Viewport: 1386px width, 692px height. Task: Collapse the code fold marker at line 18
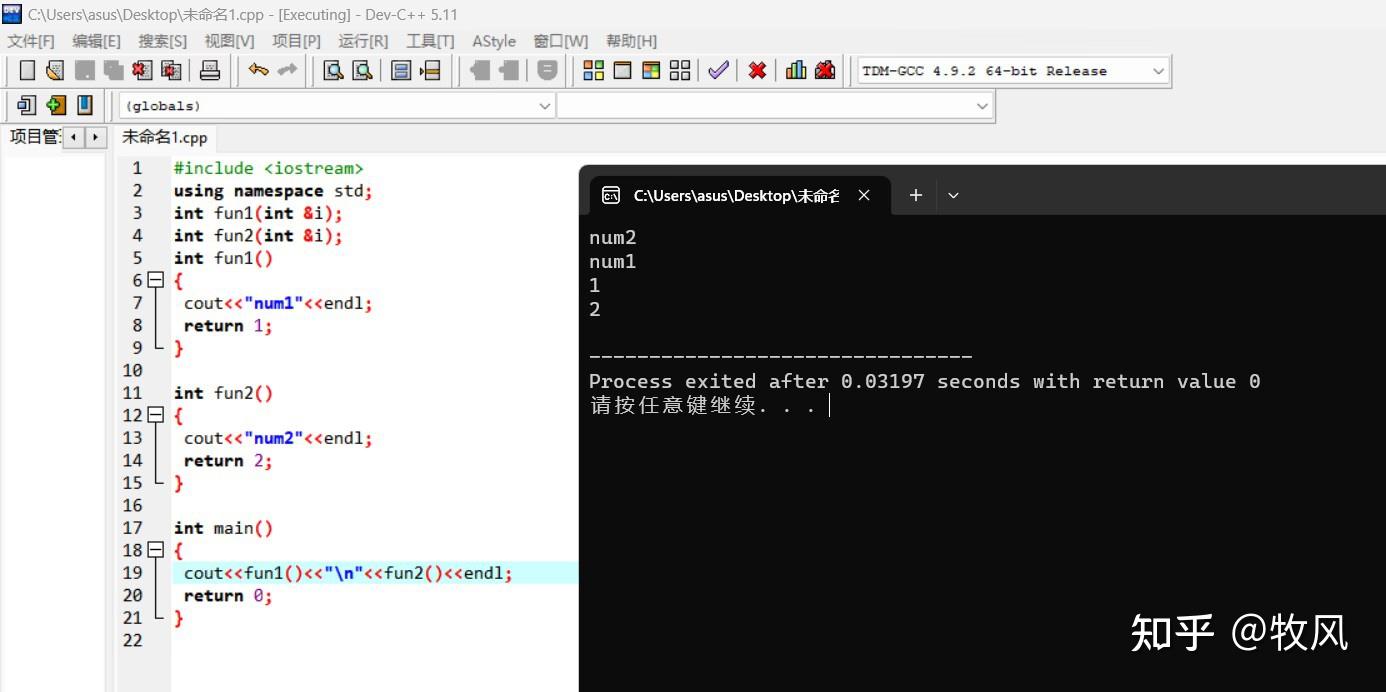[x=155, y=550]
